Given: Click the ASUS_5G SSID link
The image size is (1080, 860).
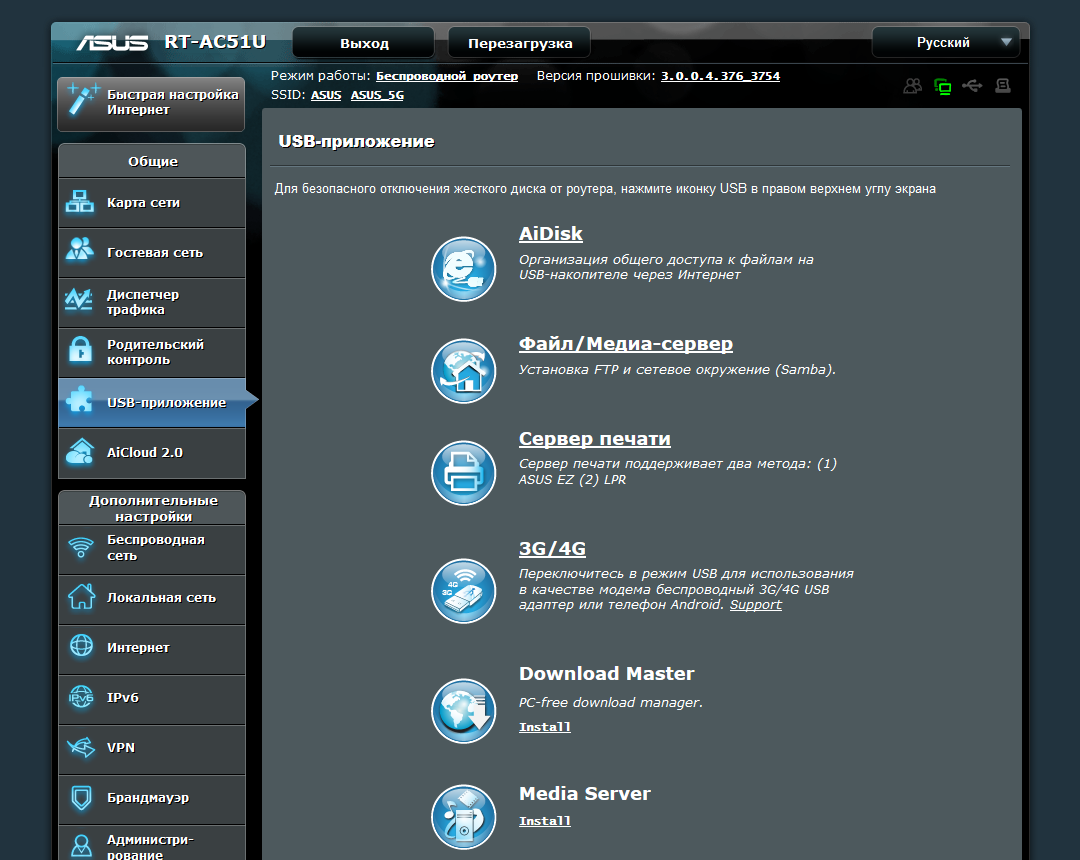Looking at the screenshot, I should pos(377,95).
